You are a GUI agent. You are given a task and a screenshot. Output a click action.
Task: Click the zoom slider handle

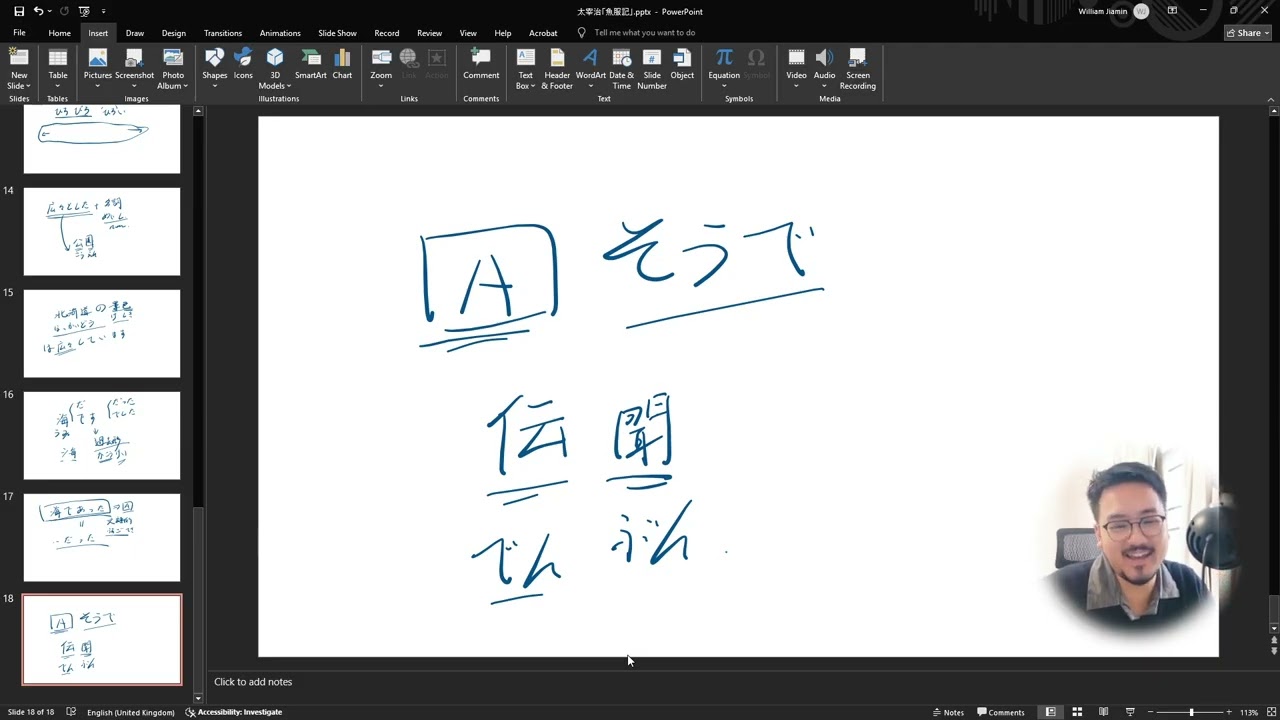(x=1191, y=712)
